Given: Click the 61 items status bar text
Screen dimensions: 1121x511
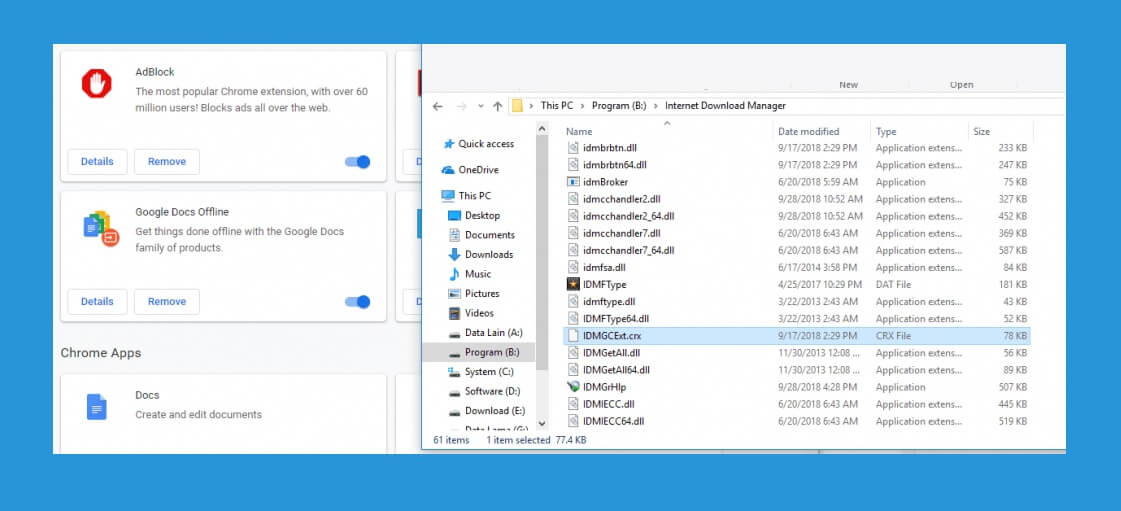Looking at the screenshot, I should pos(452,440).
